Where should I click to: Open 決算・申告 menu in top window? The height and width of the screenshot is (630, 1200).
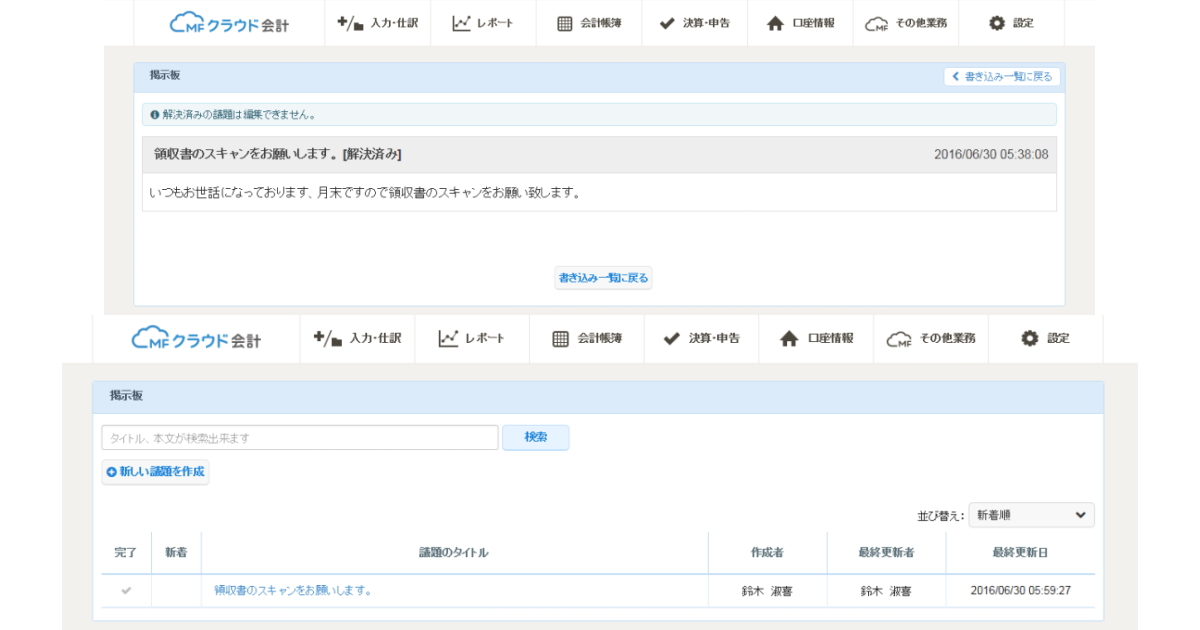click(x=694, y=23)
